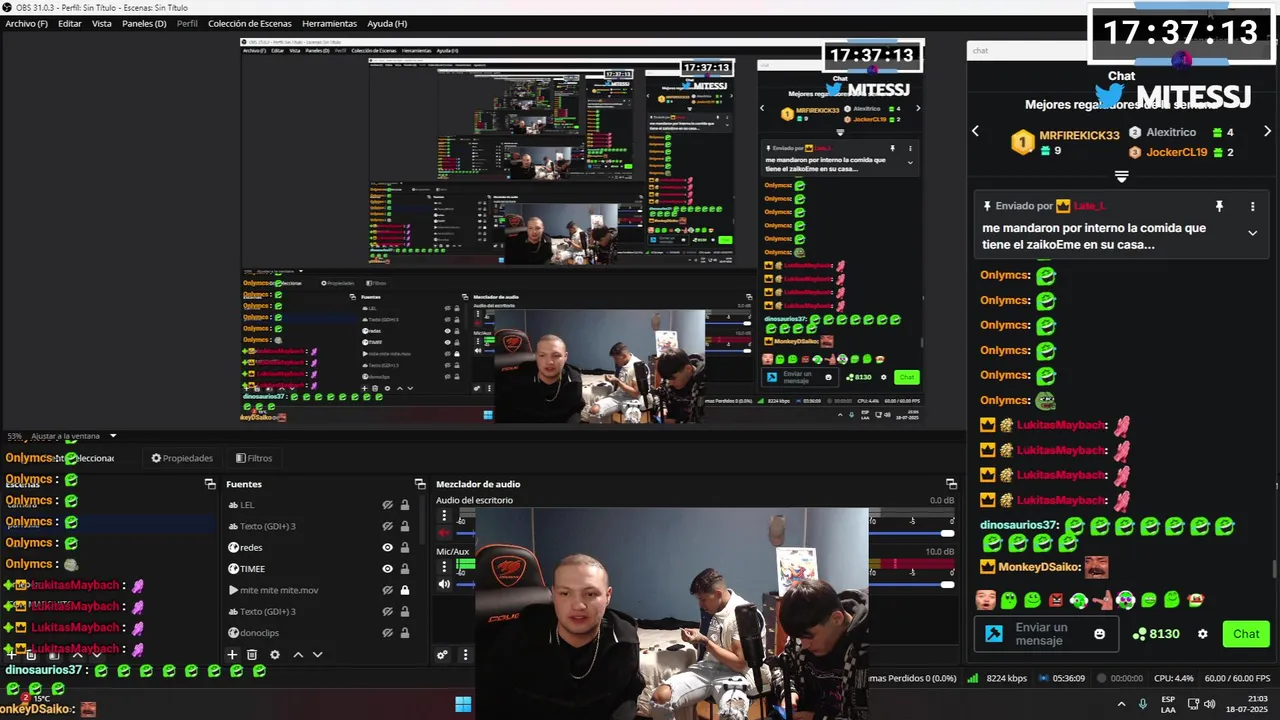Open source properties gear in Fuentes toolbar
The width and height of the screenshot is (1280, 720).
click(x=274, y=655)
